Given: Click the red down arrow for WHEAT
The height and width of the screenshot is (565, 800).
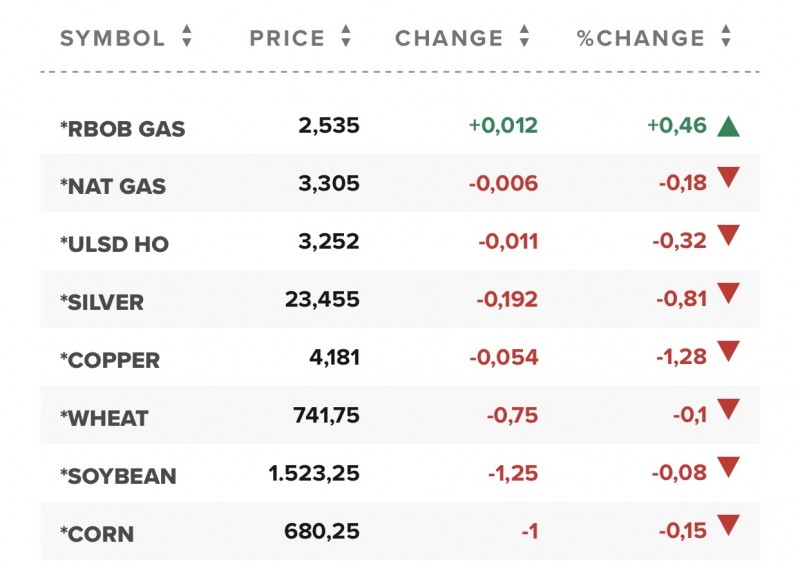Looking at the screenshot, I should tap(728, 409).
